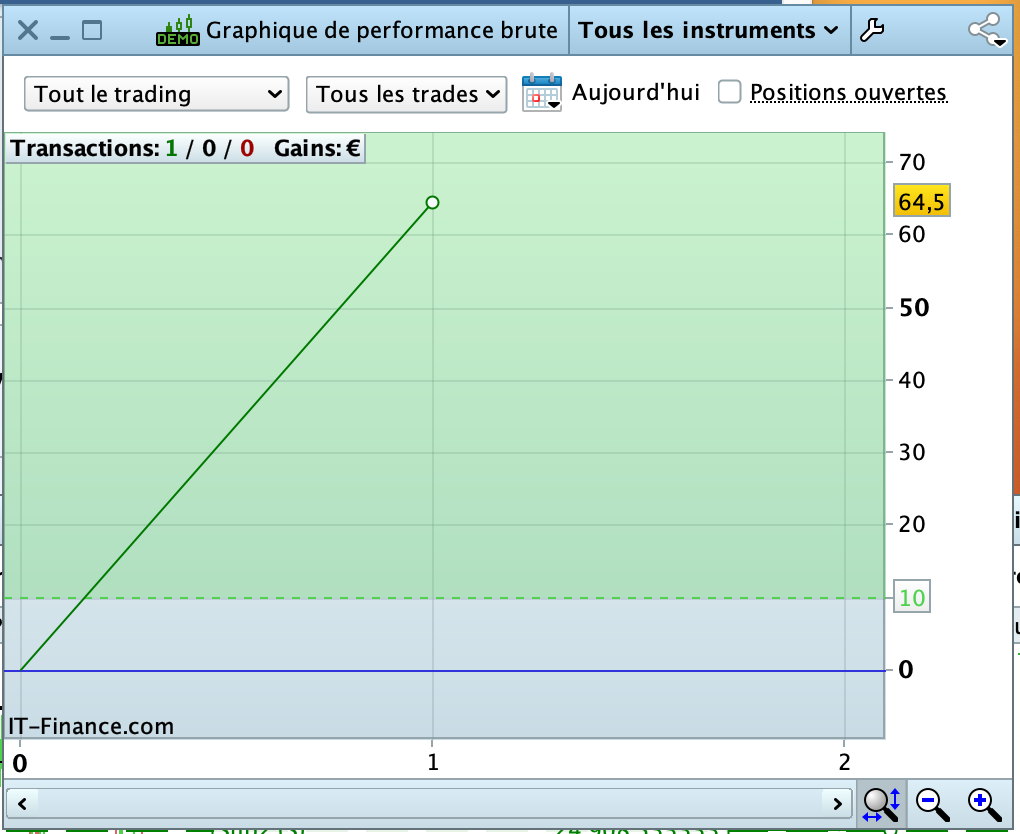Click the bold 50 y-axis value
This screenshot has width=1020, height=834.
point(914,308)
